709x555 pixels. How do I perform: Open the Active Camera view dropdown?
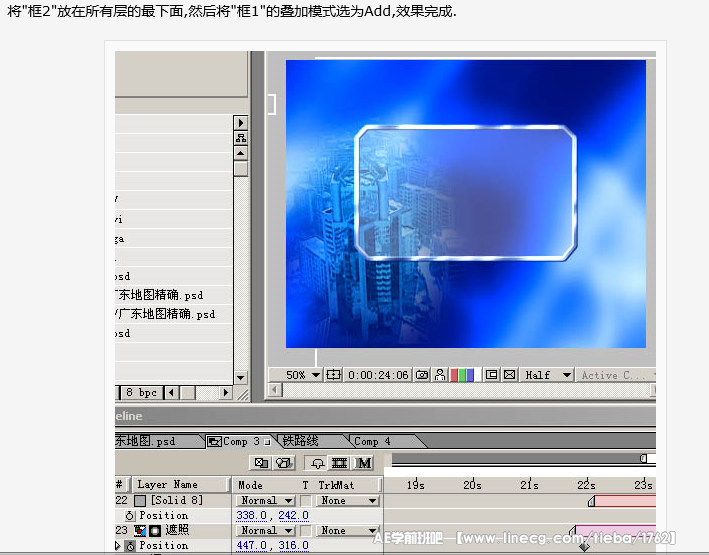[616, 375]
